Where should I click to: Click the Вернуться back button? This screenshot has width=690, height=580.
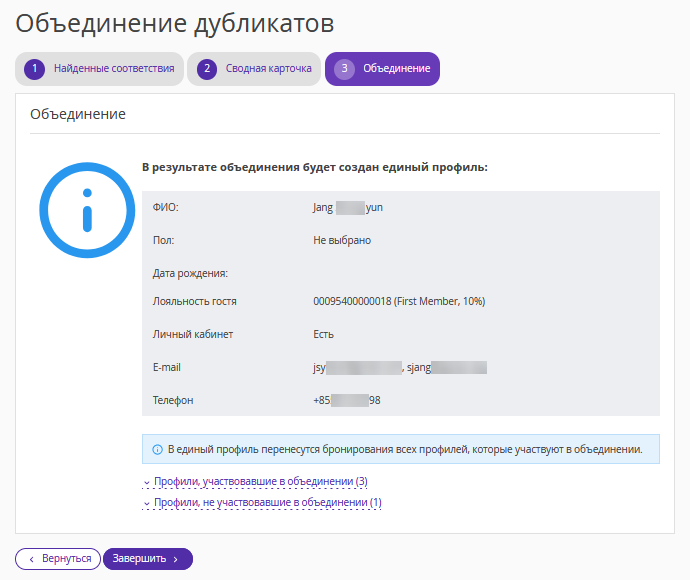[58, 558]
